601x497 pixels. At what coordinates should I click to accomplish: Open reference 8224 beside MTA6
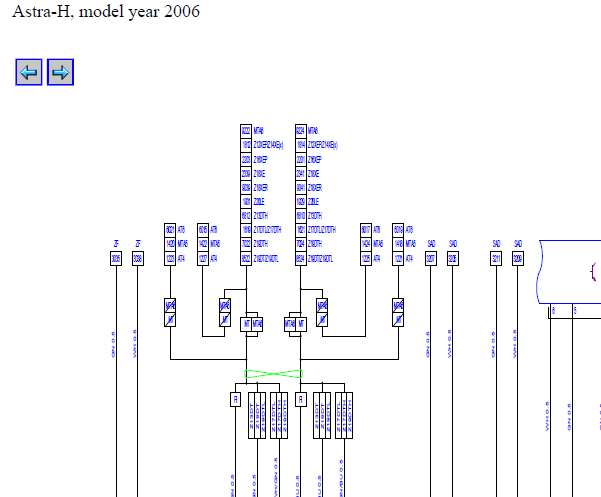pos(300,131)
